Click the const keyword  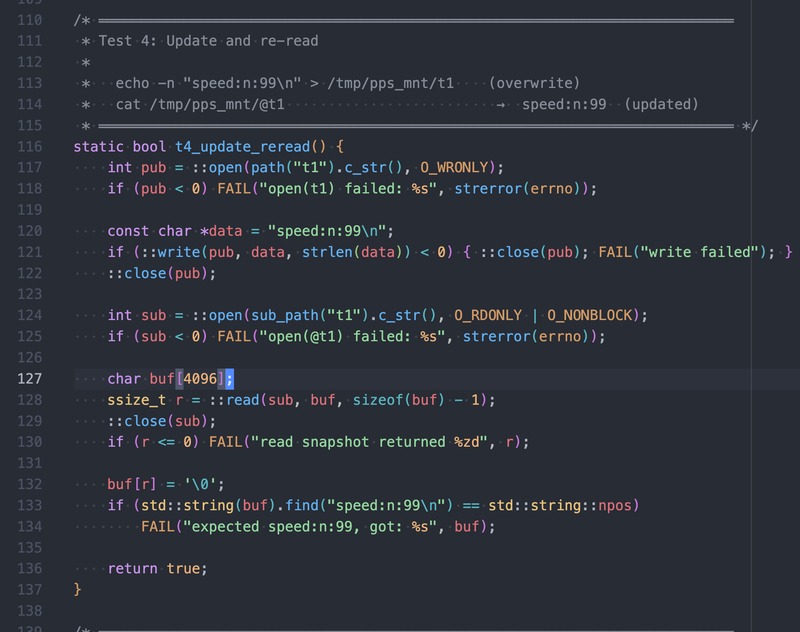128,231
